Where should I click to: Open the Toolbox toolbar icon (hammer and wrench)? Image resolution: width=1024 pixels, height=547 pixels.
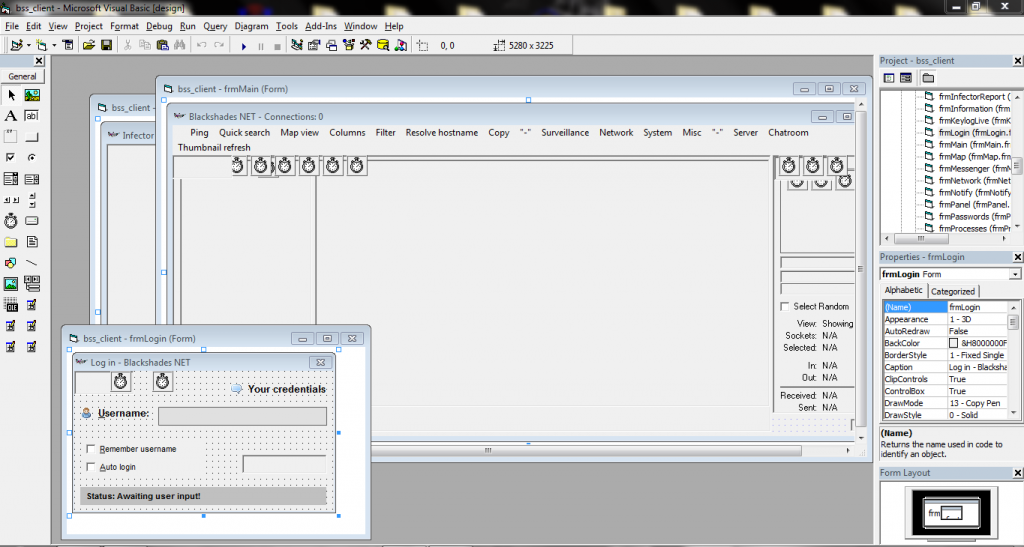366,45
